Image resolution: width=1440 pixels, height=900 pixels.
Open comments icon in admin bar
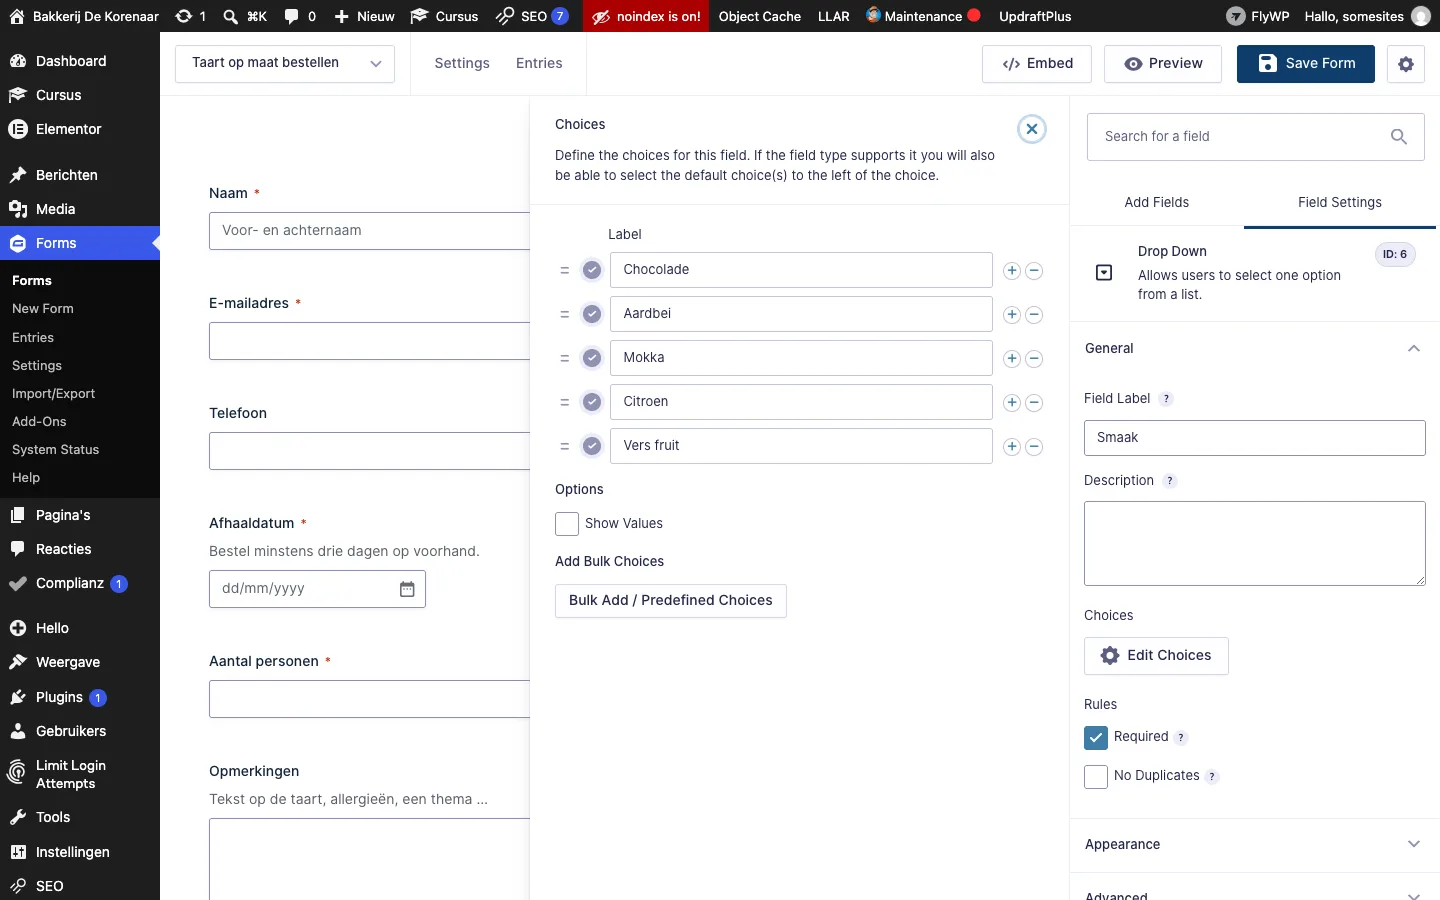[x=291, y=16]
